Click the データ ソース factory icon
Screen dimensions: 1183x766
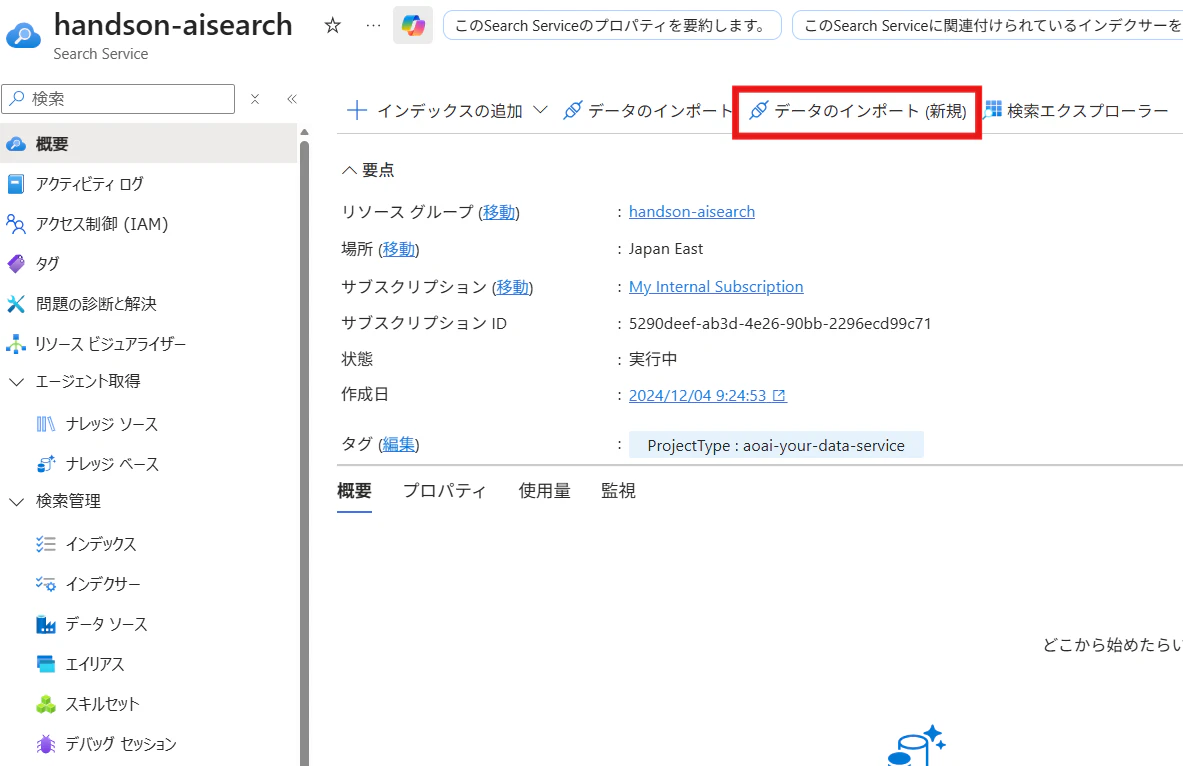46,624
